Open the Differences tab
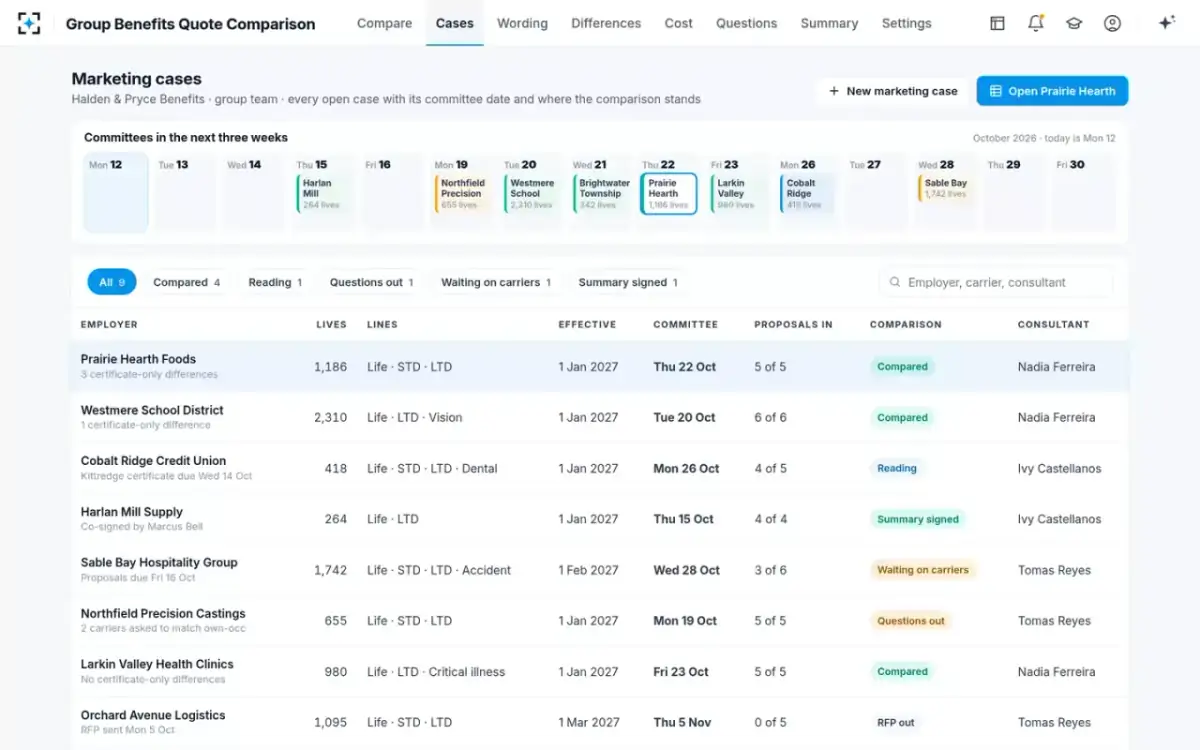1200x750 pixels. click(606, 23)
